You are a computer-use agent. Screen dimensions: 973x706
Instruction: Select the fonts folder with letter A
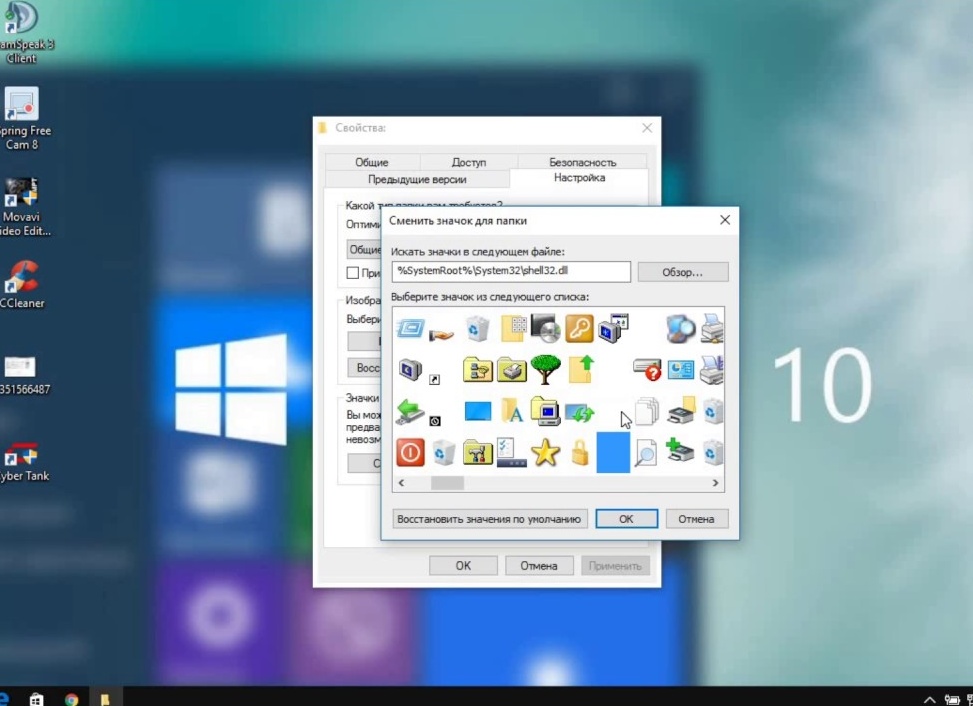click(512, 411)
